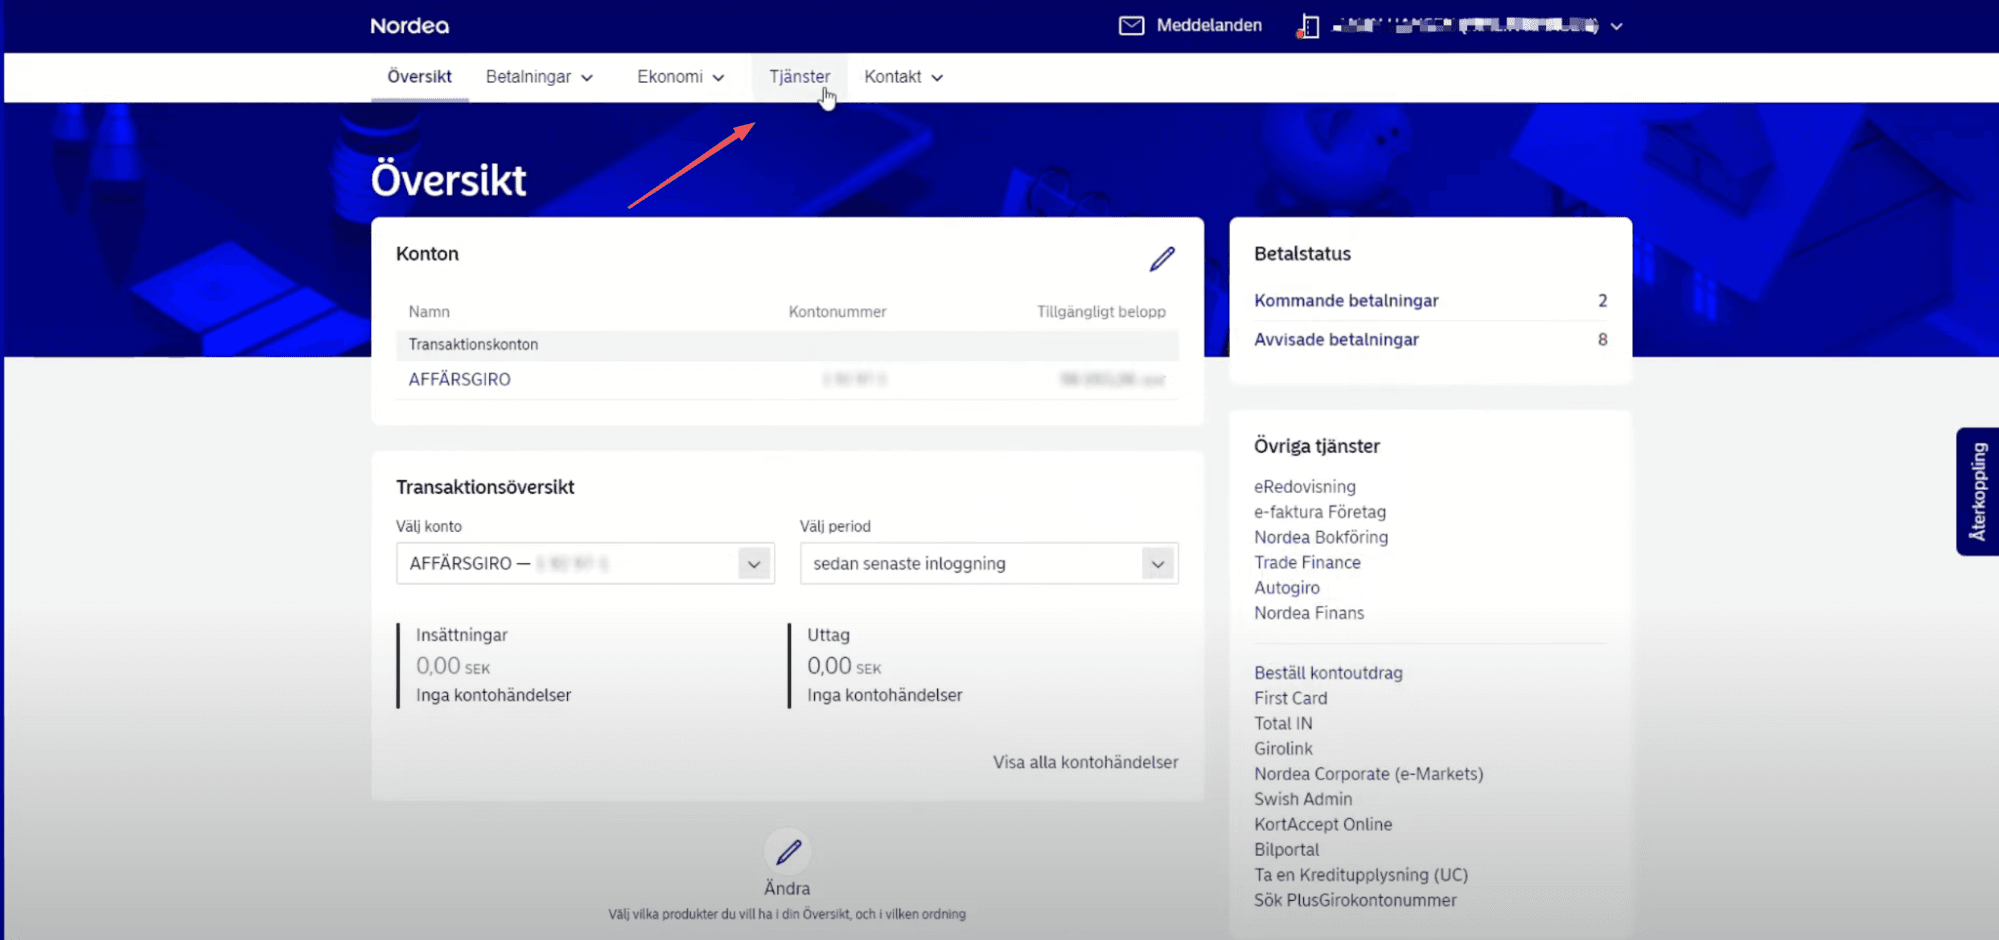Image resolution: width=1999 pixels, height=940 pixels.
Task: Open Total IN link
Action: [1283, 723]
